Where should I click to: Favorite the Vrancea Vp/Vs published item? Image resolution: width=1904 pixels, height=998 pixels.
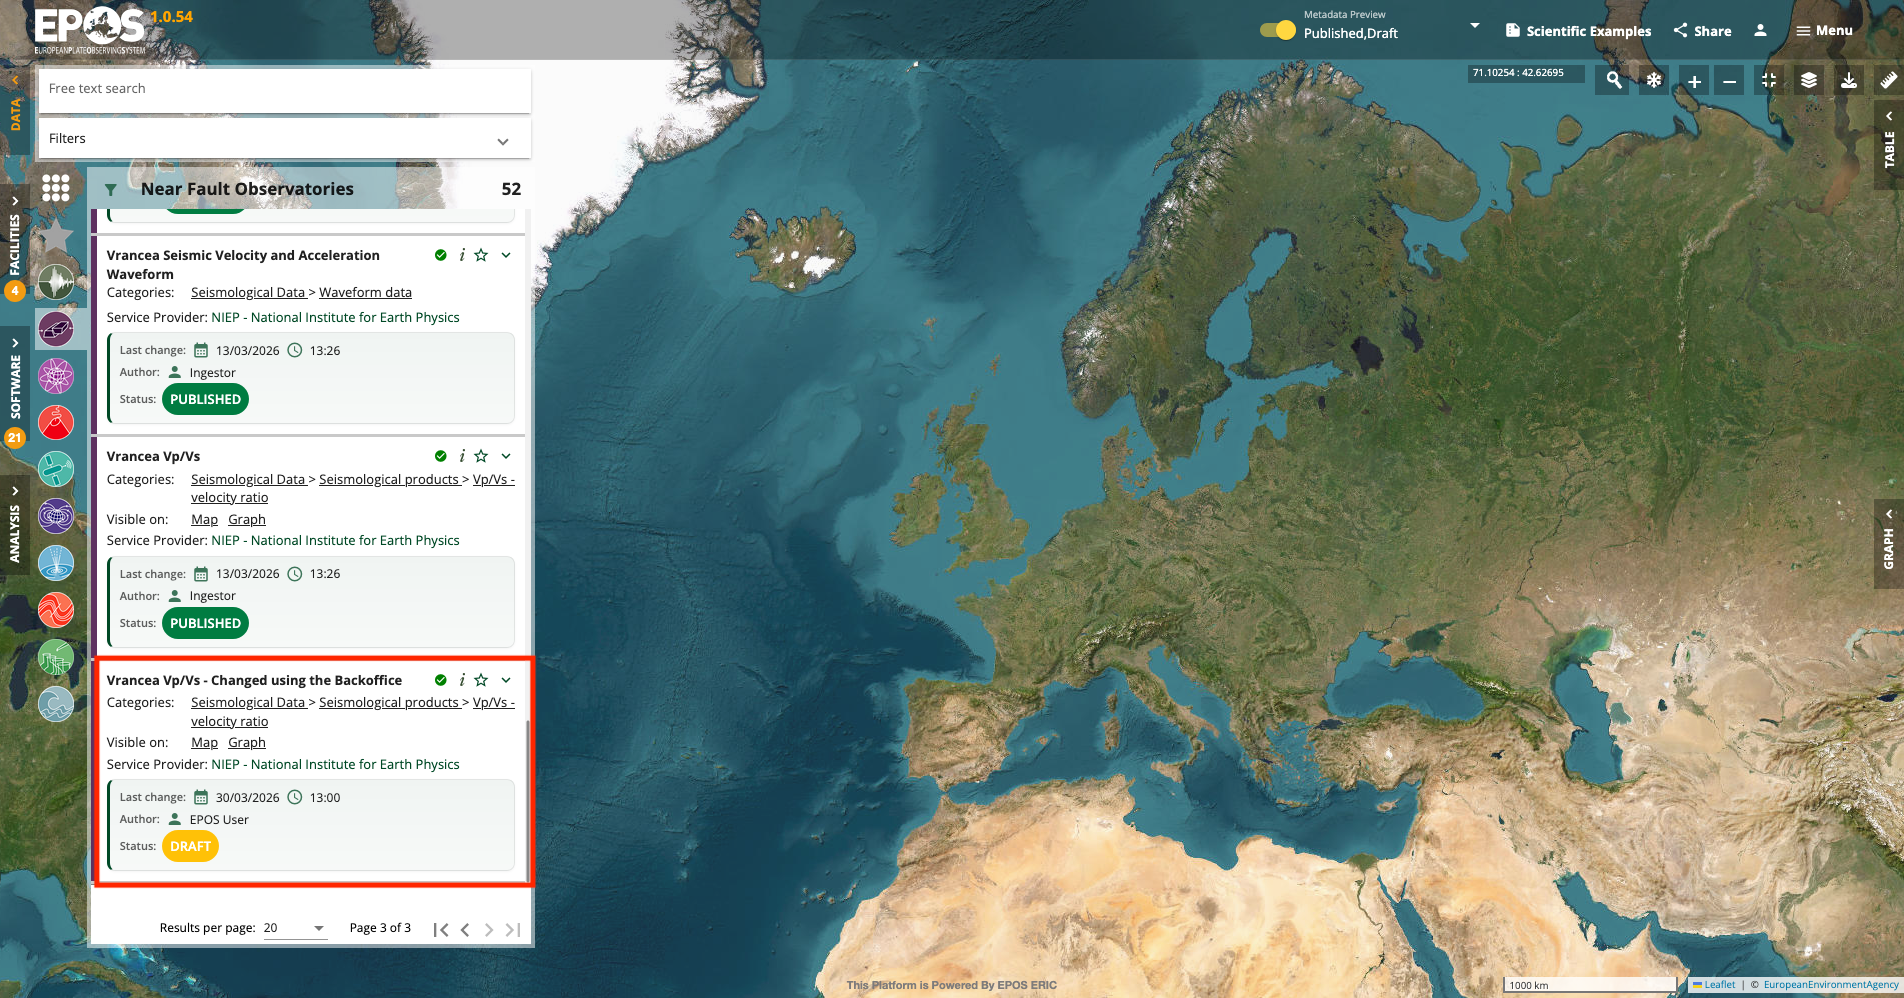(481, 456)
